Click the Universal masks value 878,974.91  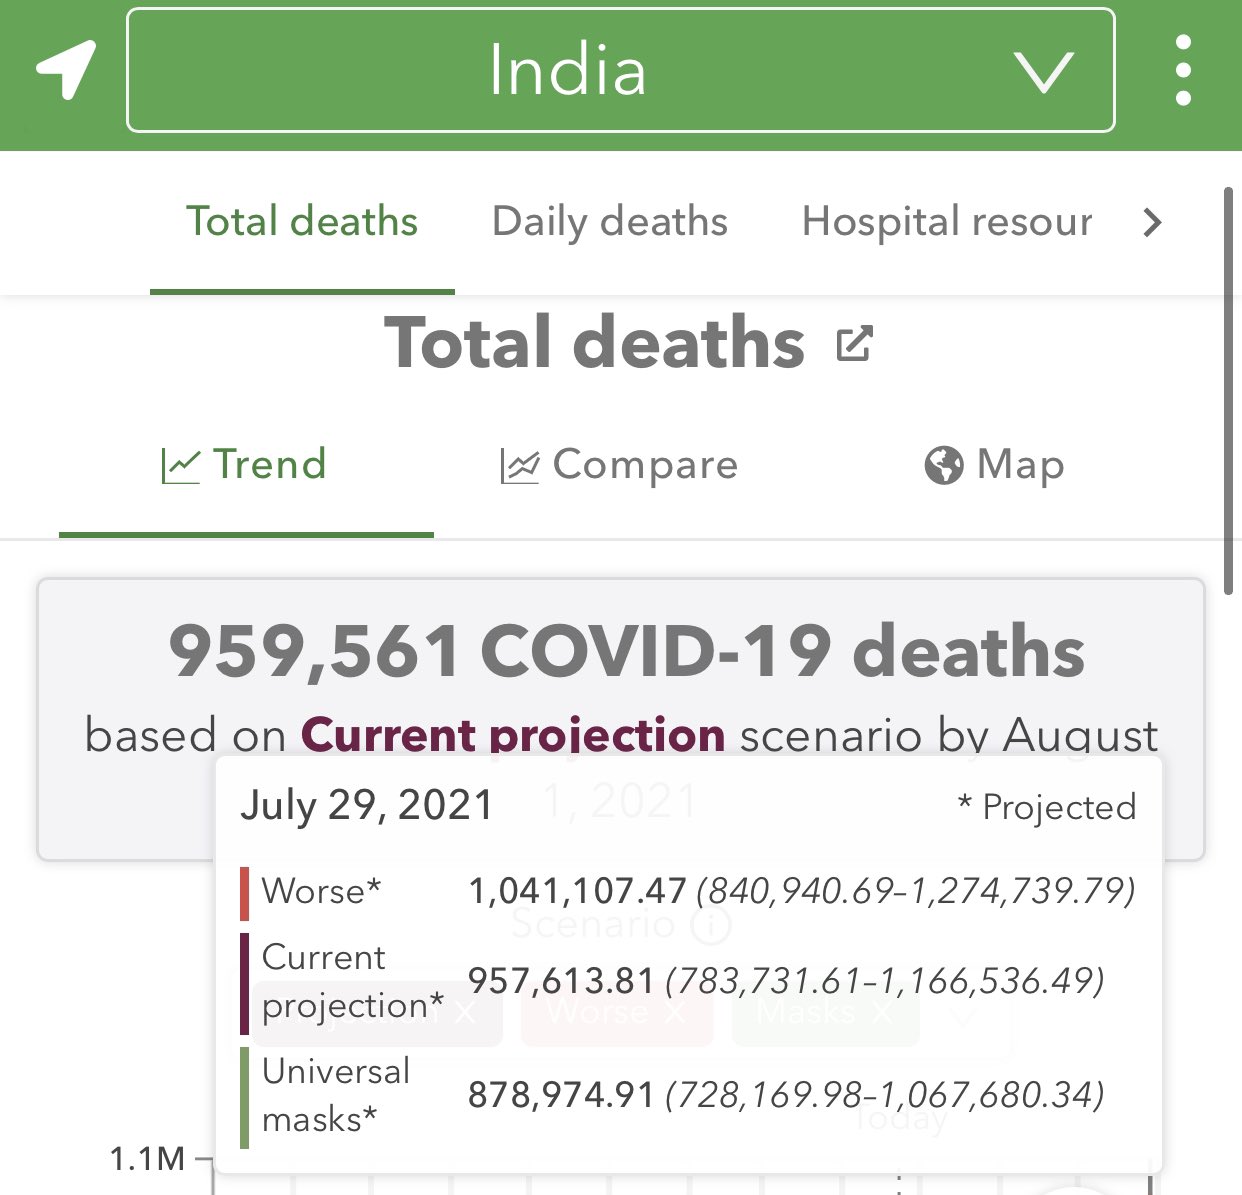(x=561, y=1096)
